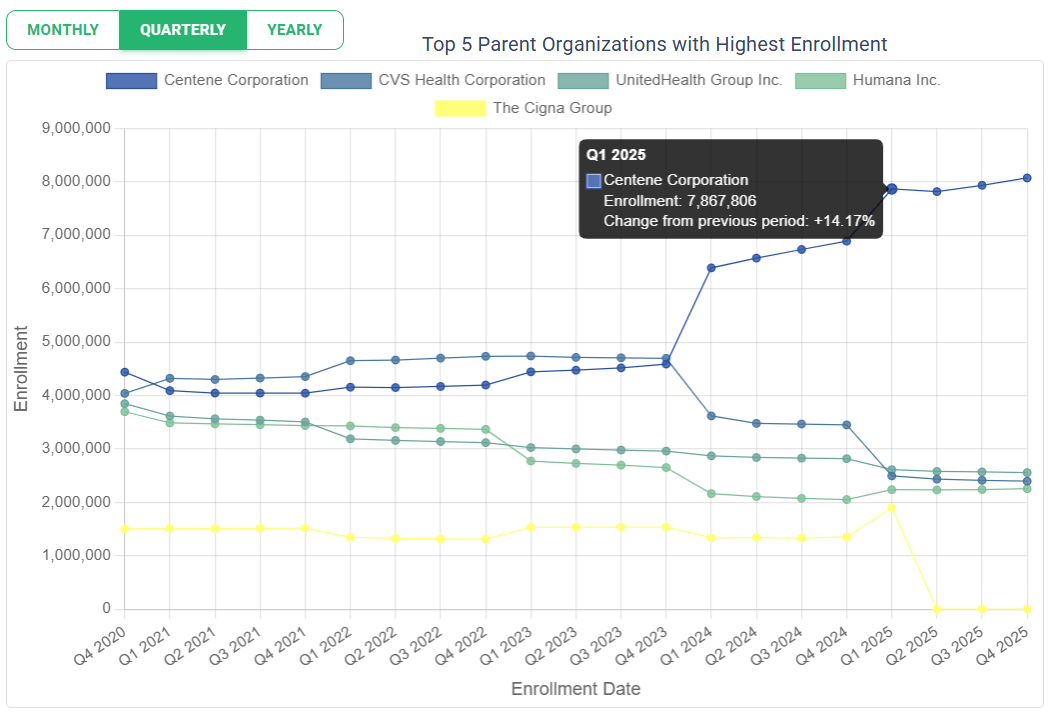Click Centene data point at Q4 2024

click(x=847, y=241)
